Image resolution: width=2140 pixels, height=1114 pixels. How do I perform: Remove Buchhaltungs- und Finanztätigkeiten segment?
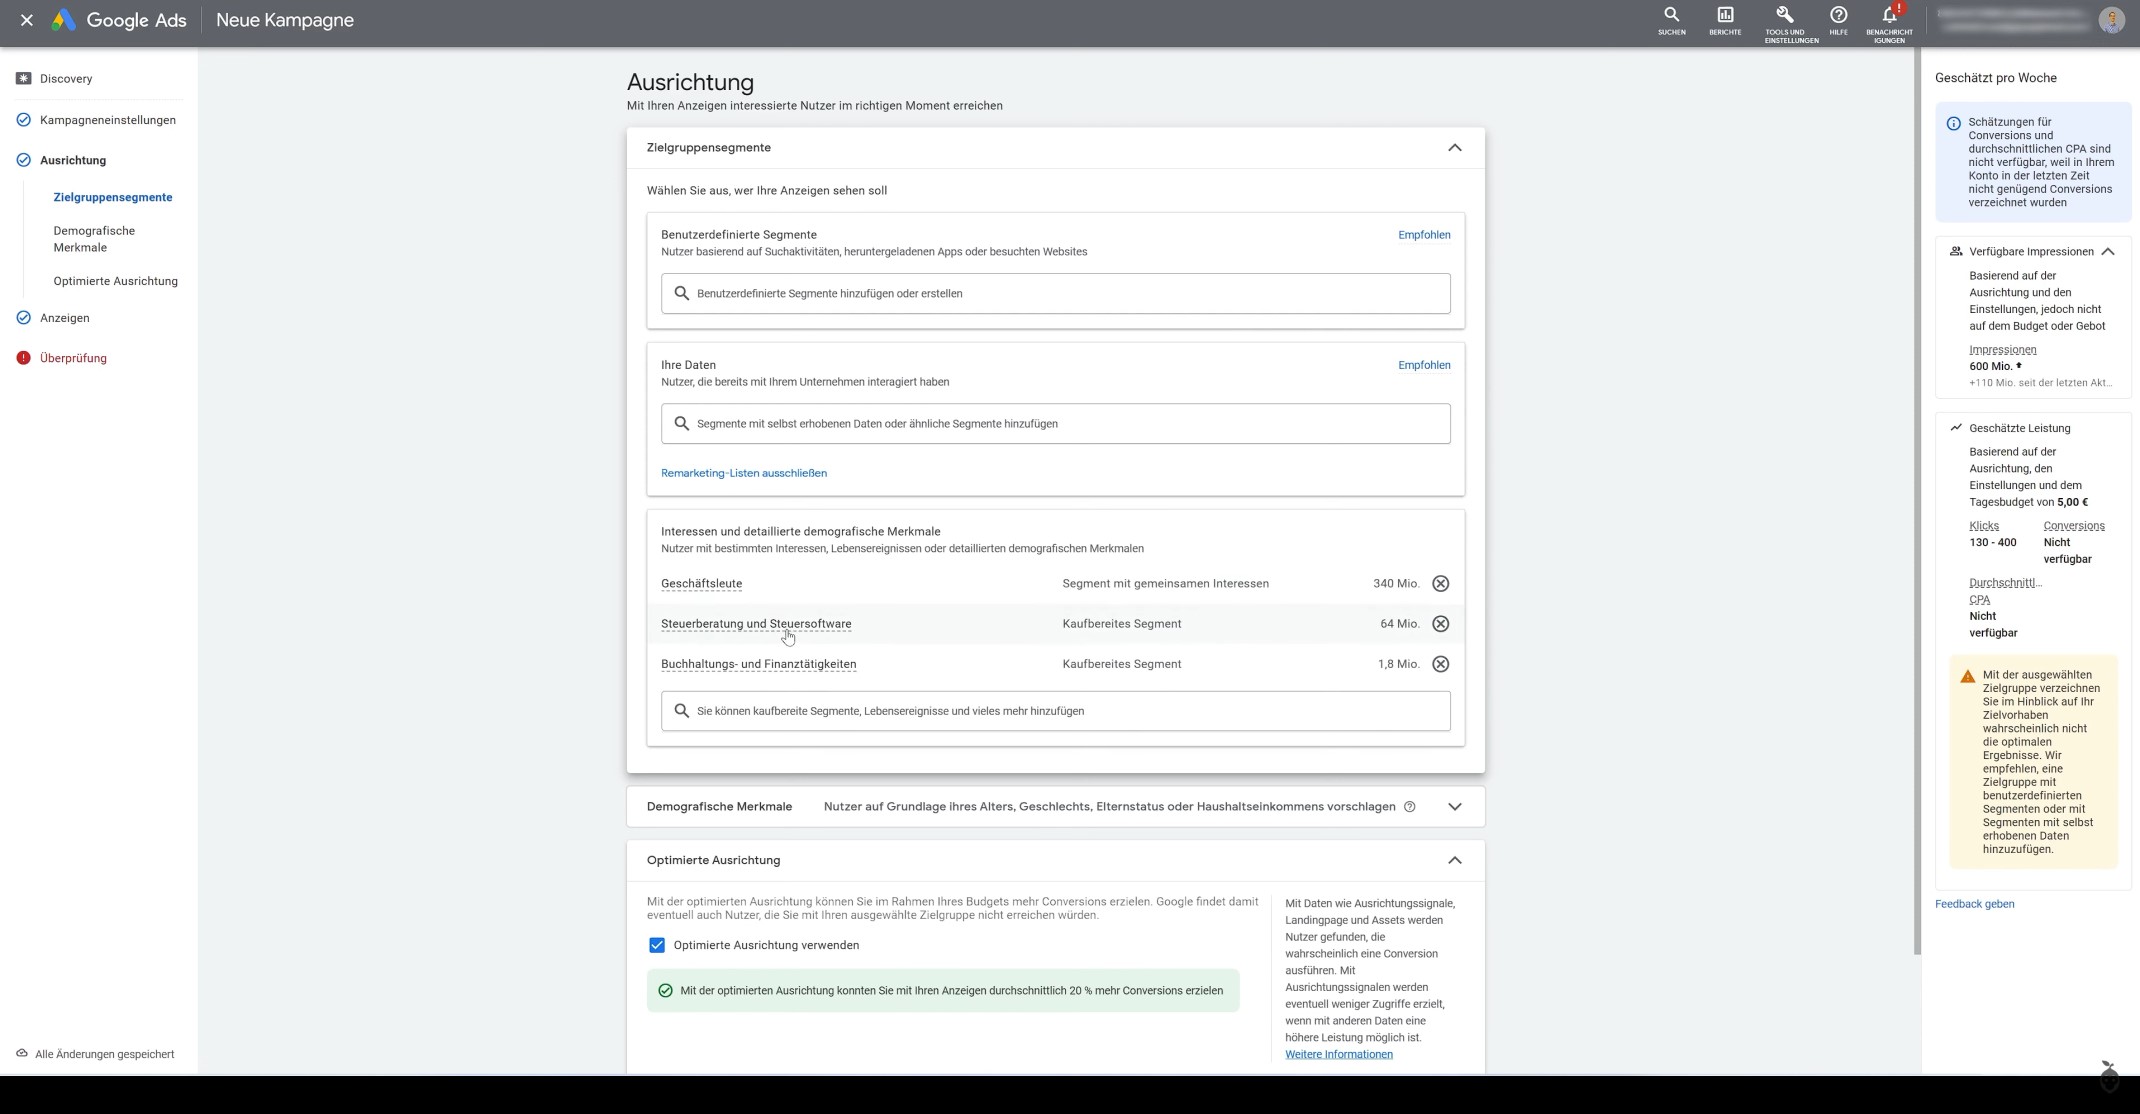(x=1440, y=664)
